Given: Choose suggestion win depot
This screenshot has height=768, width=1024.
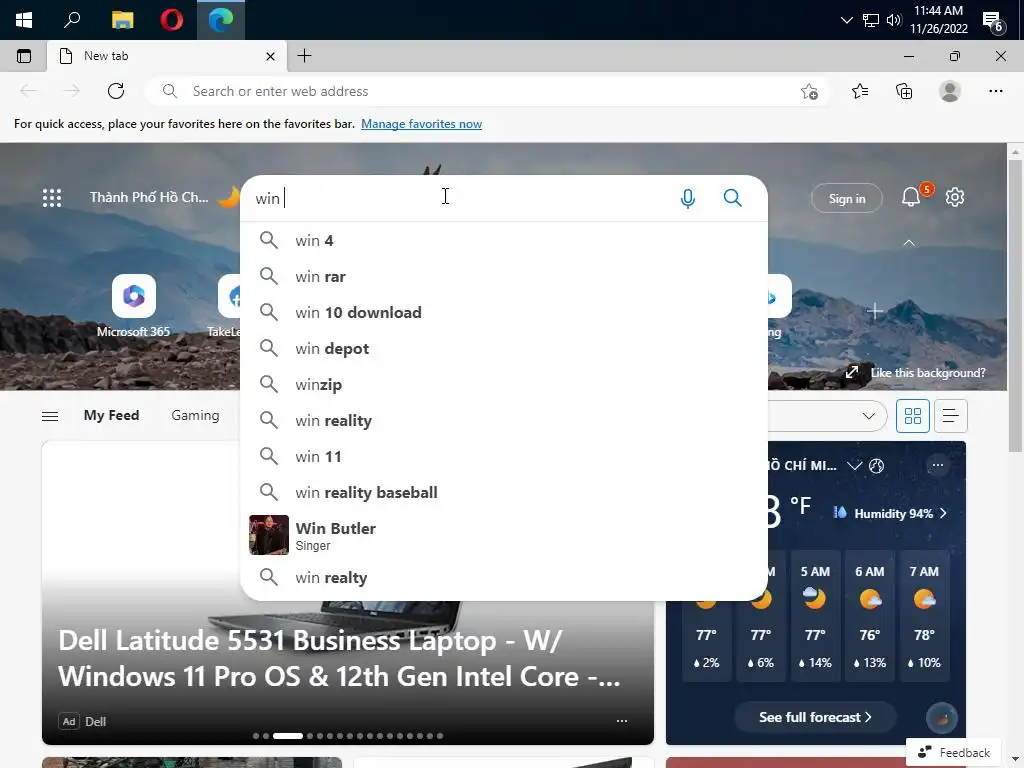Looking at the screenshot, I should (x=504, y=348).
